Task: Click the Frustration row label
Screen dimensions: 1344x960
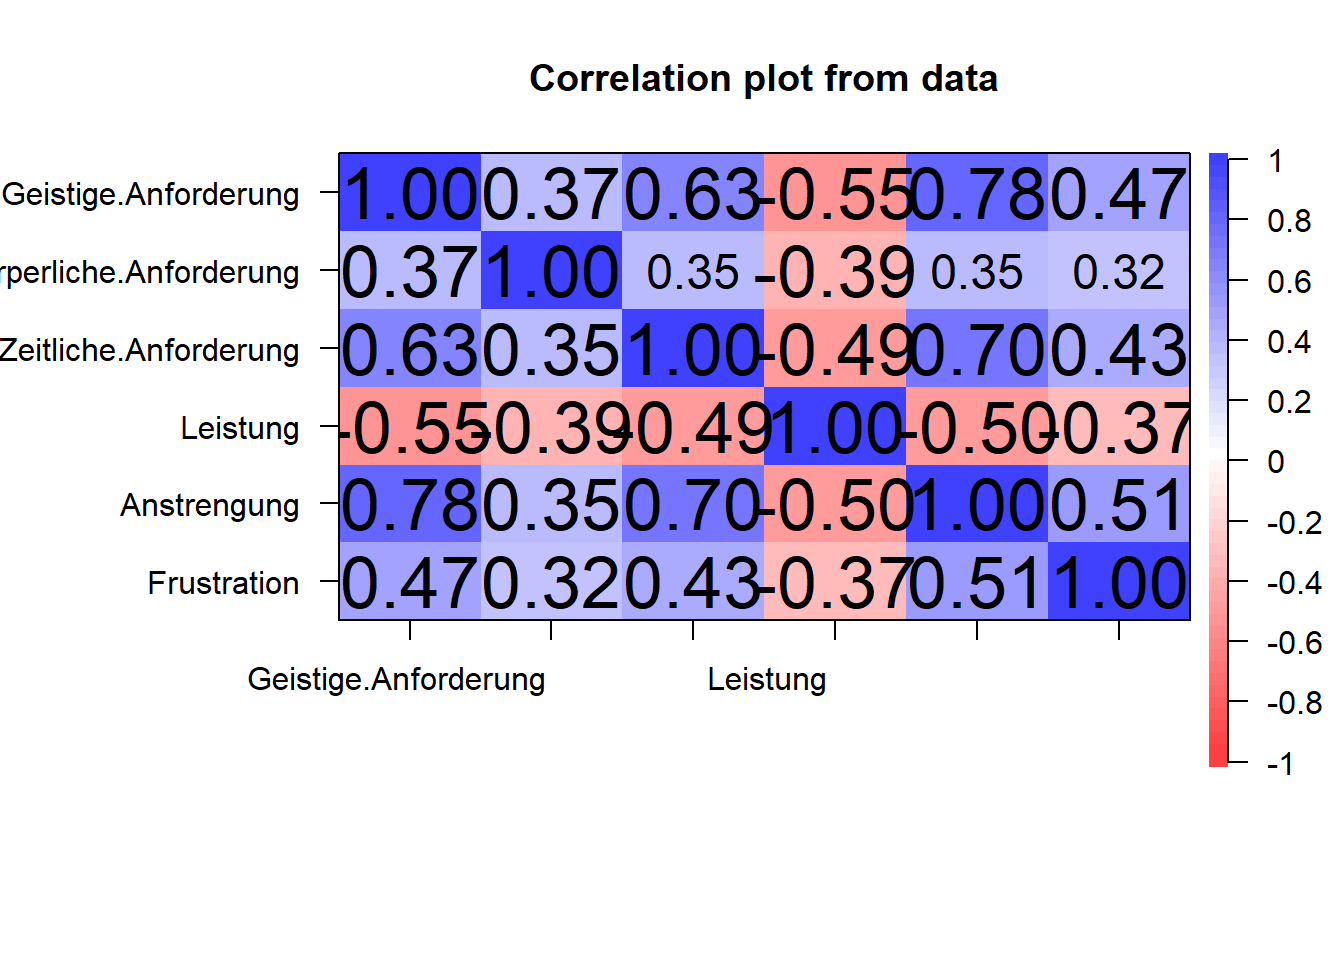Action: point(223,583)
